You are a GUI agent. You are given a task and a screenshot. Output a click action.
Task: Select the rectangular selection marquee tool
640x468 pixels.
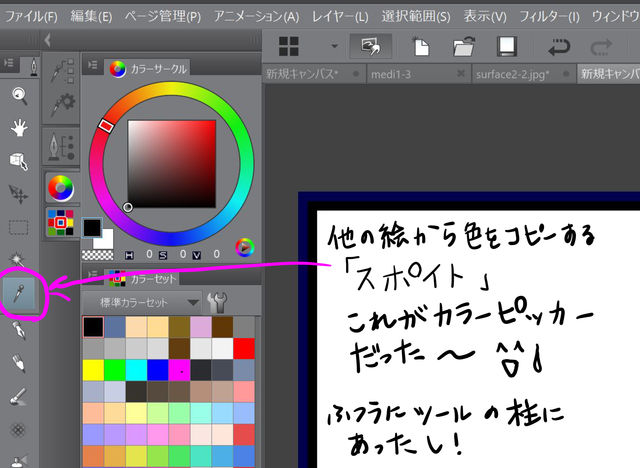tap(19, 227)
